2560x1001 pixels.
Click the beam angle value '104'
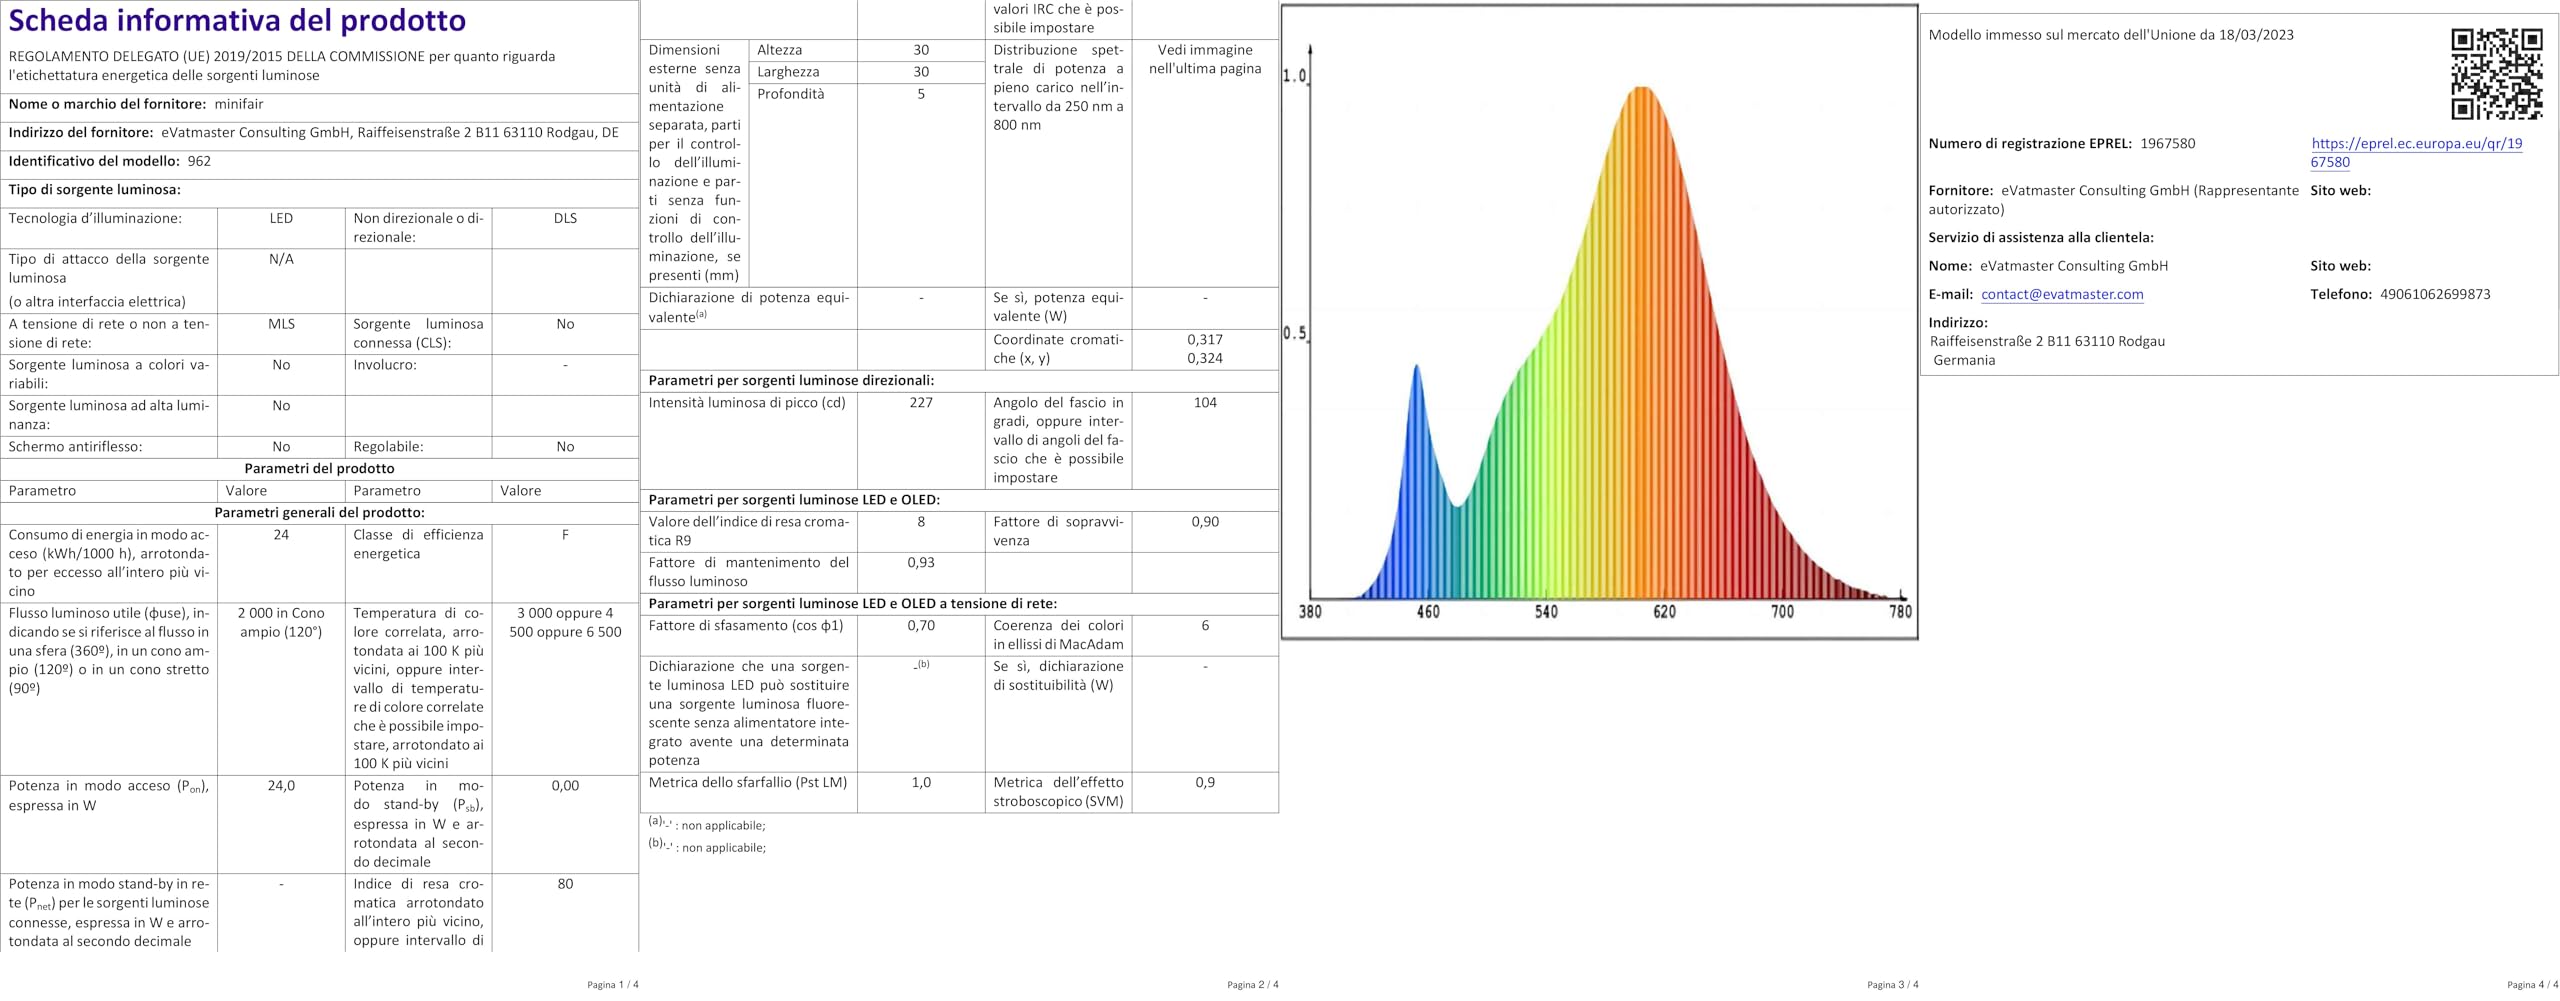point(1205,403)
